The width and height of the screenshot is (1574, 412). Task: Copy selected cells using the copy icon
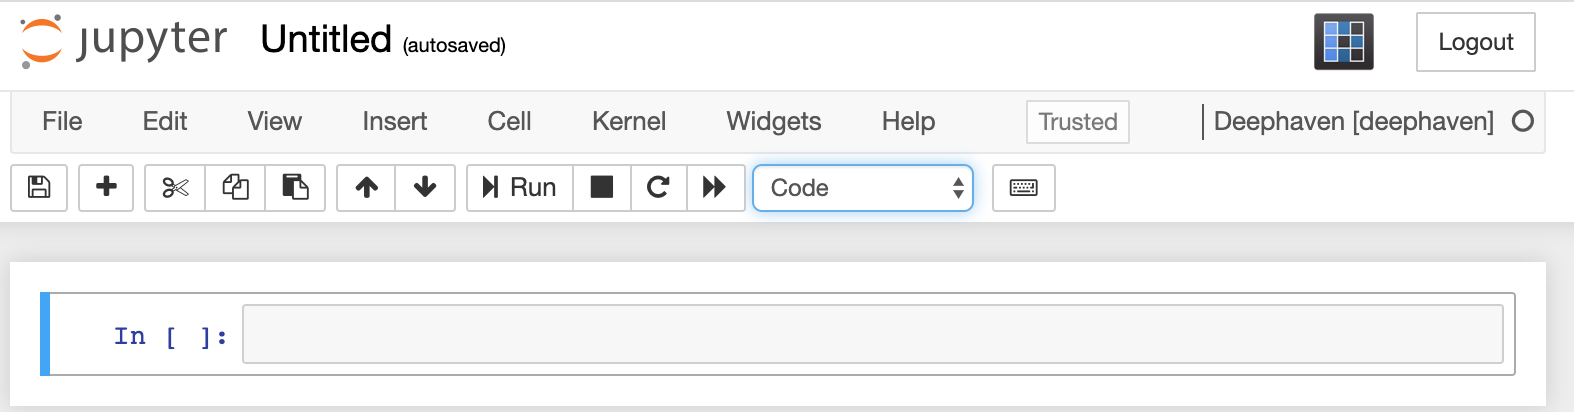[235, 188]
